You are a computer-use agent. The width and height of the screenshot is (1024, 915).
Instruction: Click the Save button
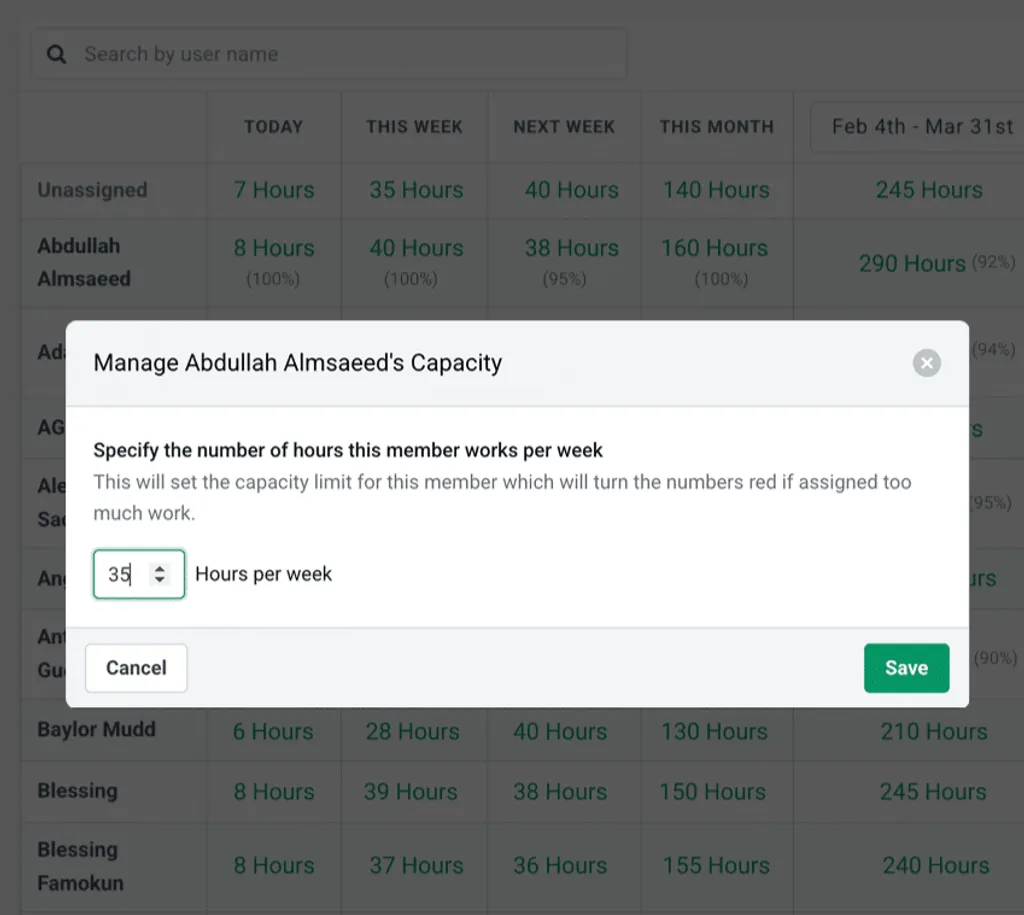[x=906, y=667]
